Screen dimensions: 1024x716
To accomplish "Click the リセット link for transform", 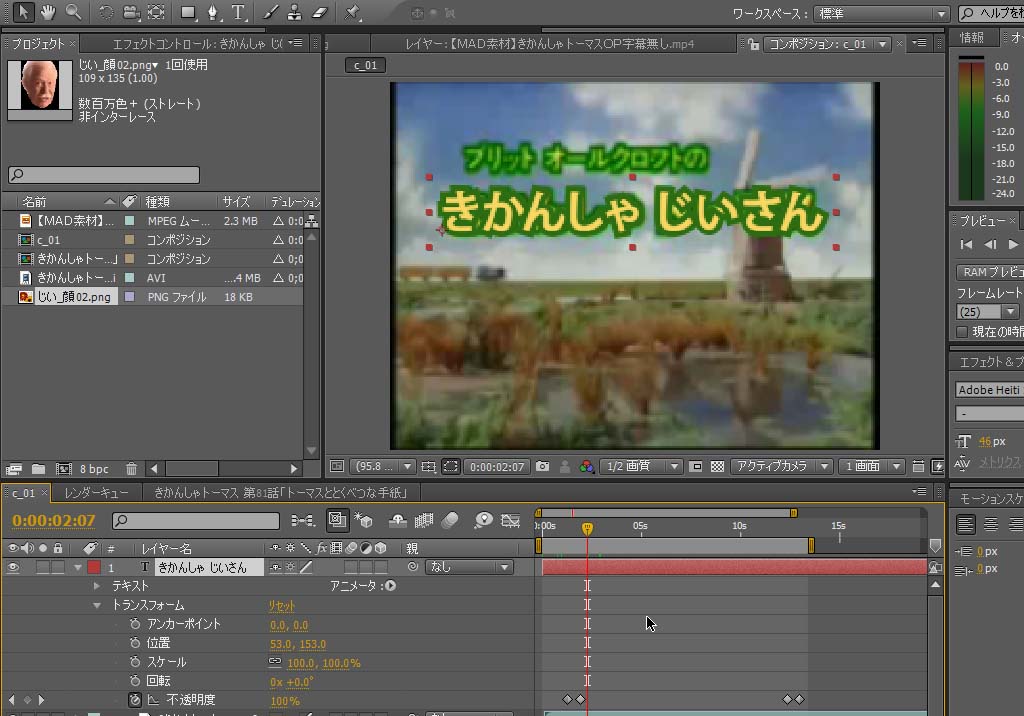I will pos(281,606).
